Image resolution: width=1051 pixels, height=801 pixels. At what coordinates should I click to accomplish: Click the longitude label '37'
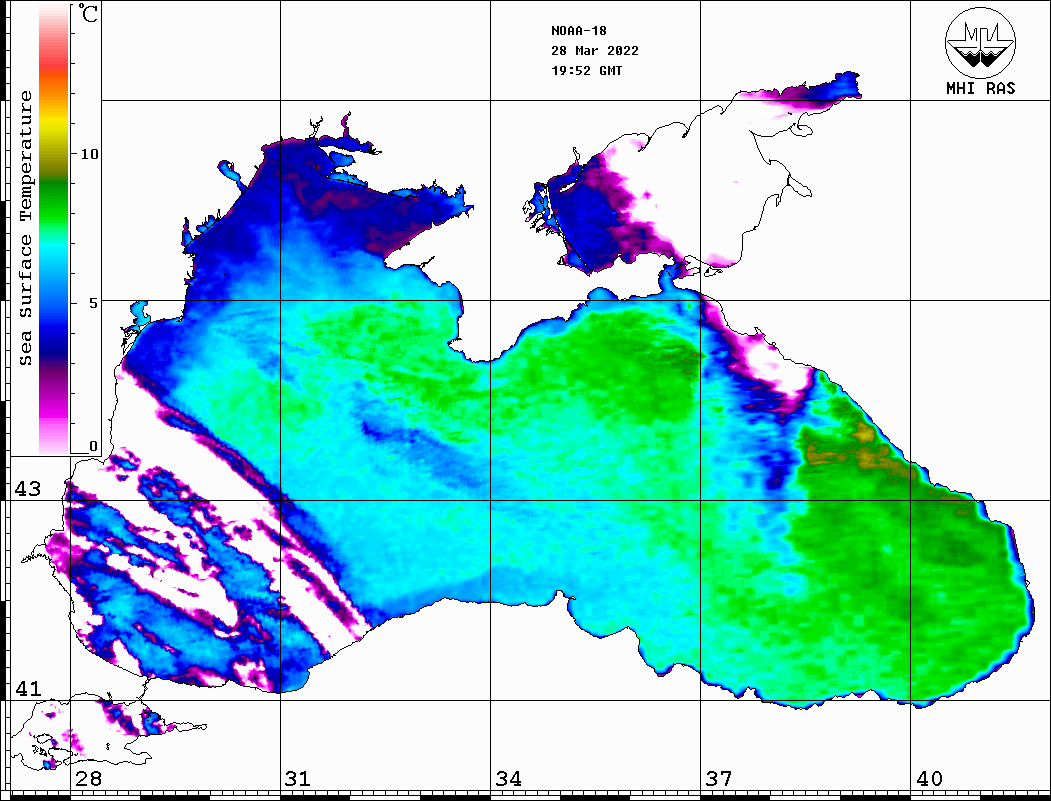[719, 778]
